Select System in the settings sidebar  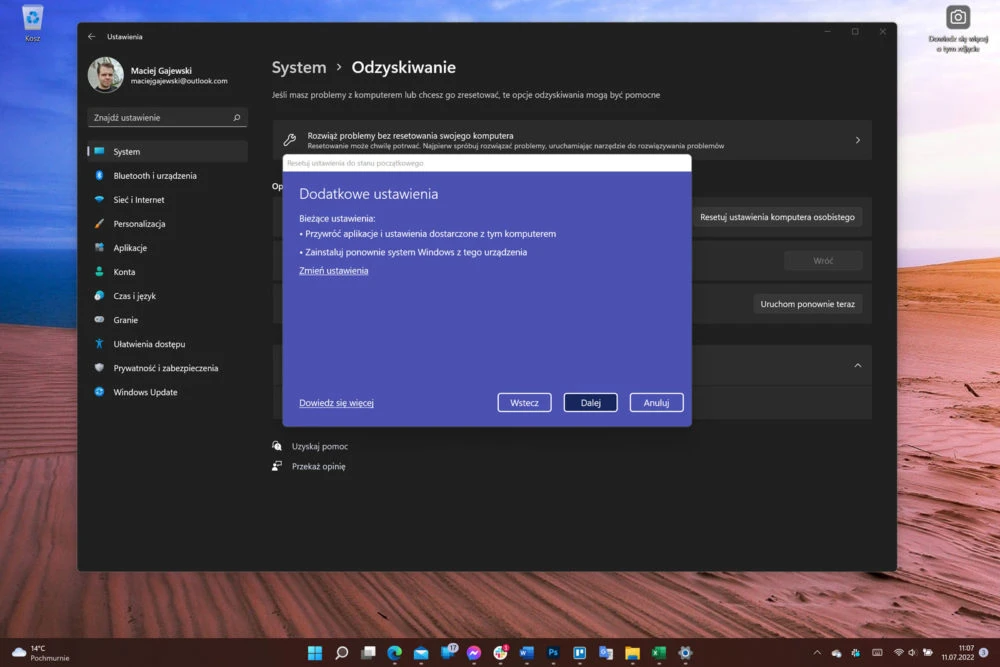[168, 152]
